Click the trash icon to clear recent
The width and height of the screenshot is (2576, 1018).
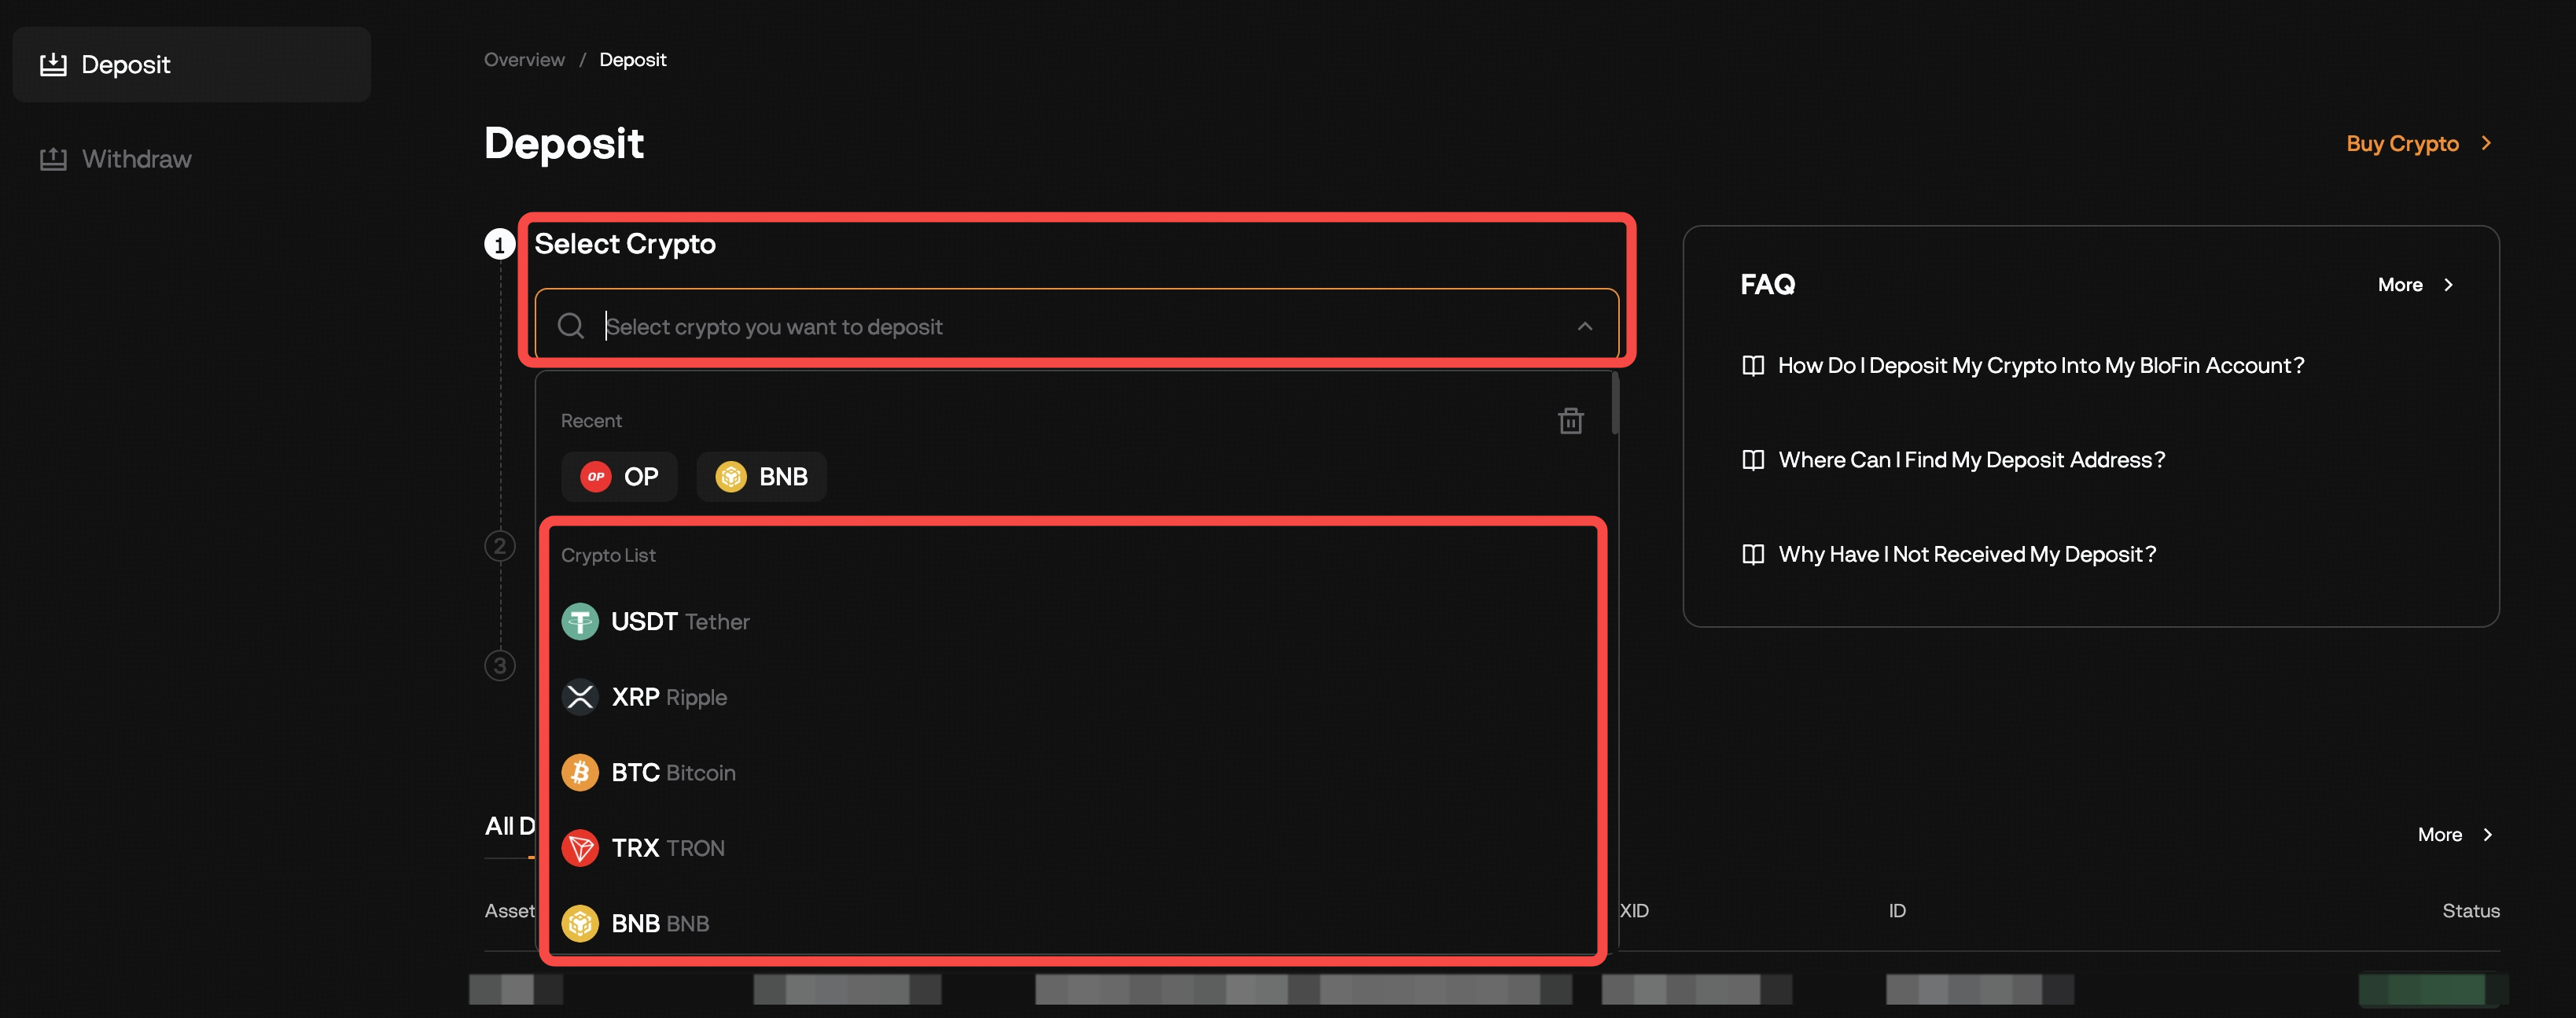pyautogui.click(x=1570, y=421)
